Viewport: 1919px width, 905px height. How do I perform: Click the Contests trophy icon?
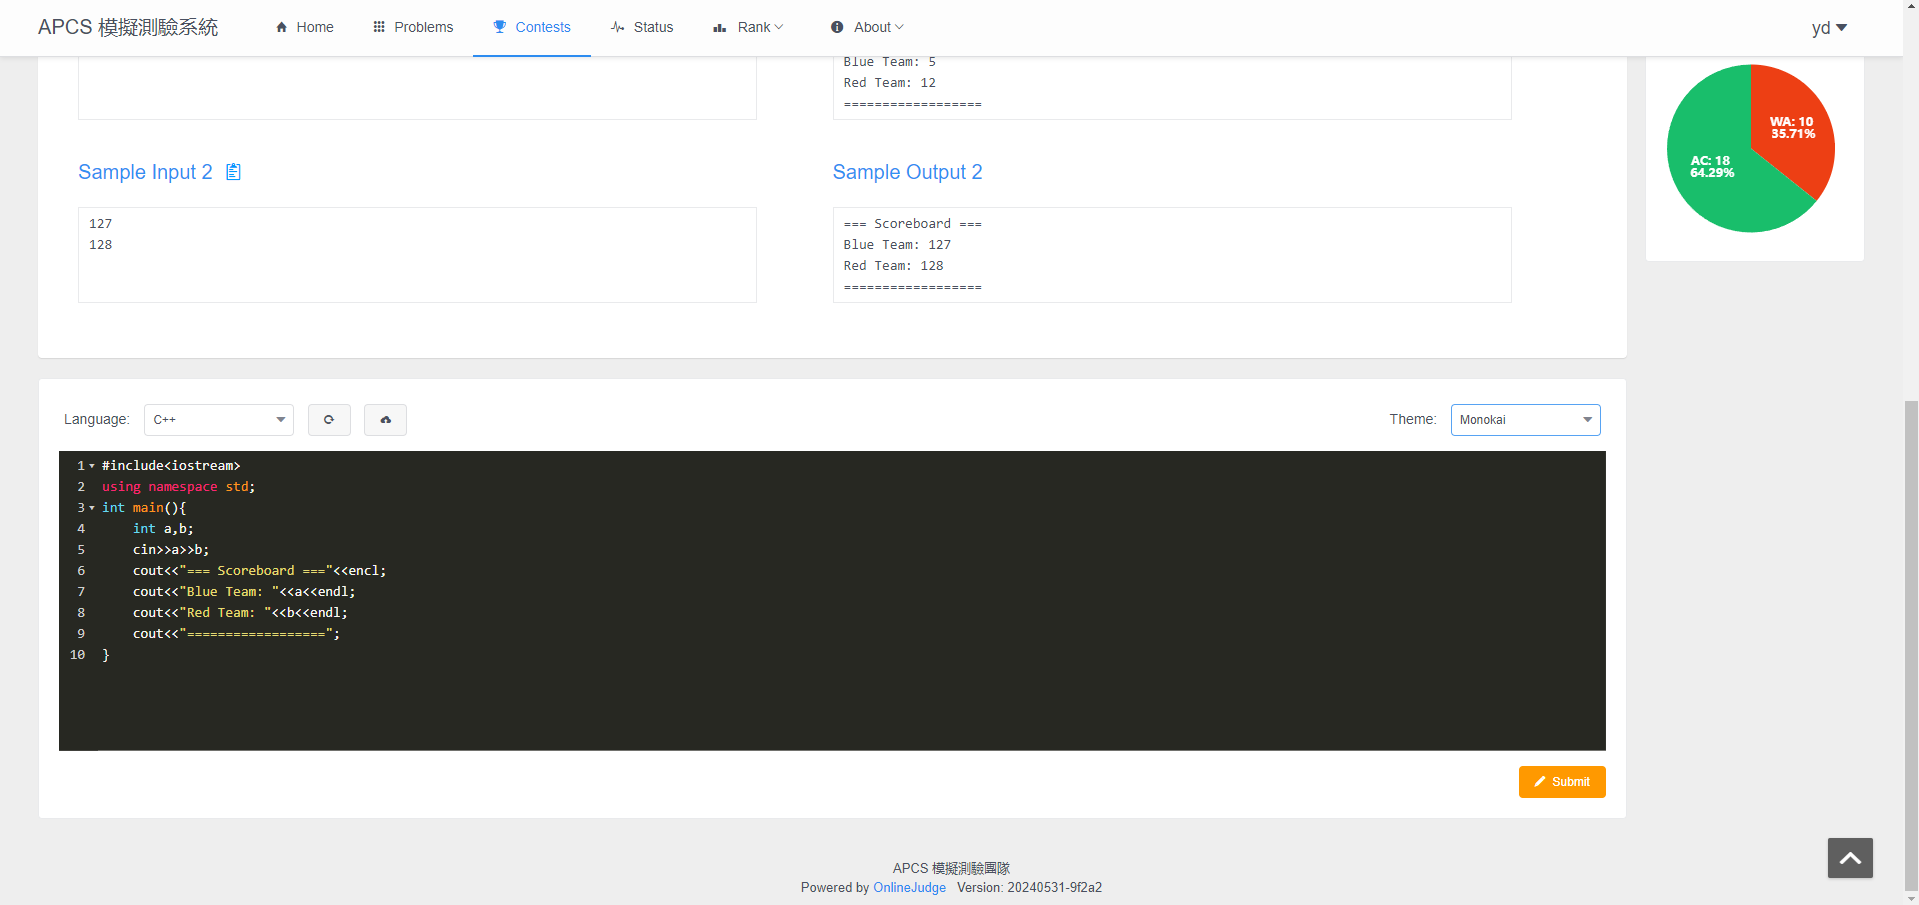(x=500, y=27)
